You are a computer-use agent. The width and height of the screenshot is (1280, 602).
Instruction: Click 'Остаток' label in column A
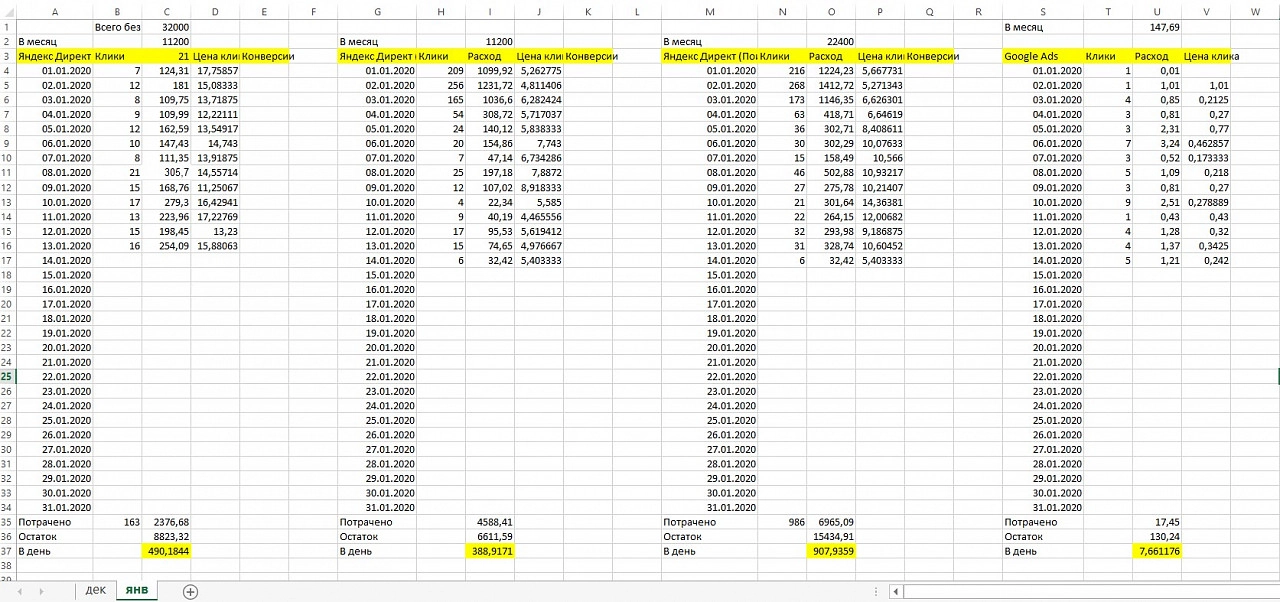click(x=38, y=536)
